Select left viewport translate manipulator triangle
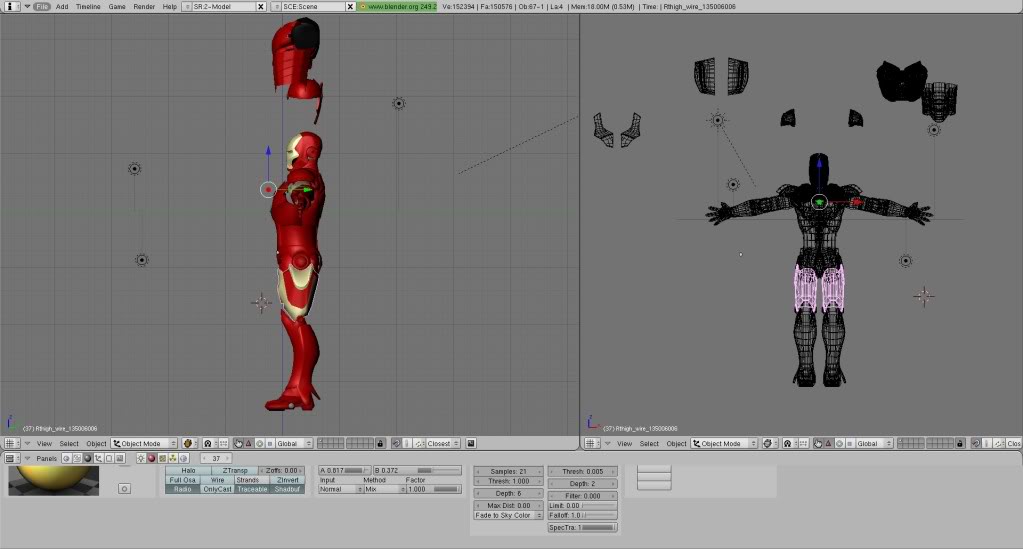Image resolution: width=1023 pixels, height=549 pixels. pos(249,443)
